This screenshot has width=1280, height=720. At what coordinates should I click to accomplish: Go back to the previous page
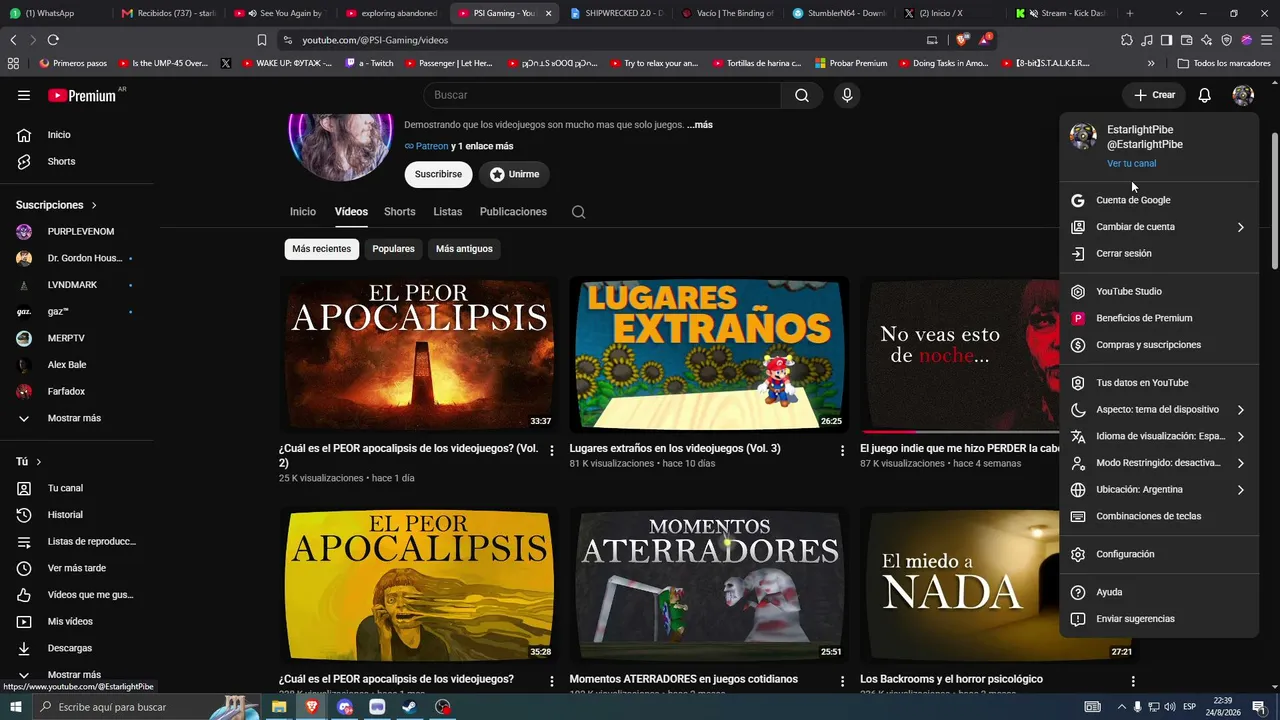point(13,40)
